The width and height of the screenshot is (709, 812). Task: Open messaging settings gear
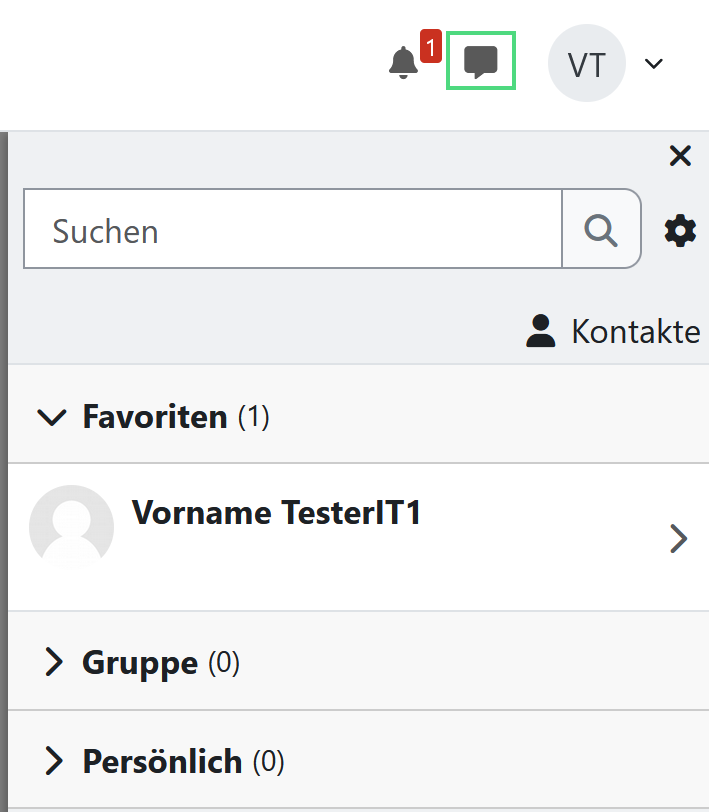[x=680, y=232]
